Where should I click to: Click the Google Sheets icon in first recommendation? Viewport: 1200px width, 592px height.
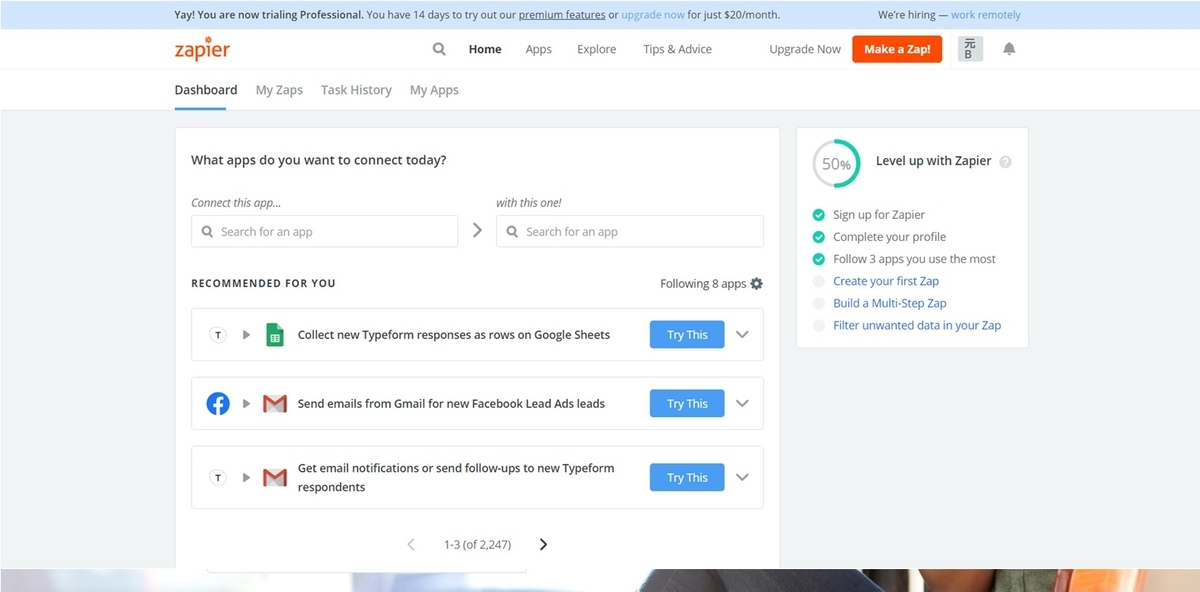pyautogui.click(x=275, y=335)
